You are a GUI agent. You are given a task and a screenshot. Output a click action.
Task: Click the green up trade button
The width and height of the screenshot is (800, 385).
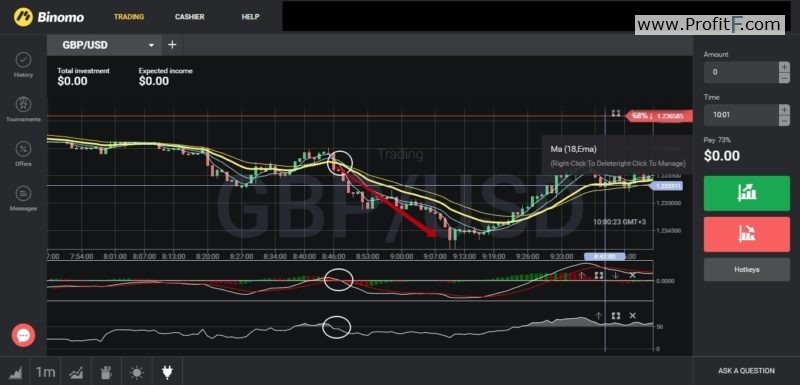pos(746,193)
